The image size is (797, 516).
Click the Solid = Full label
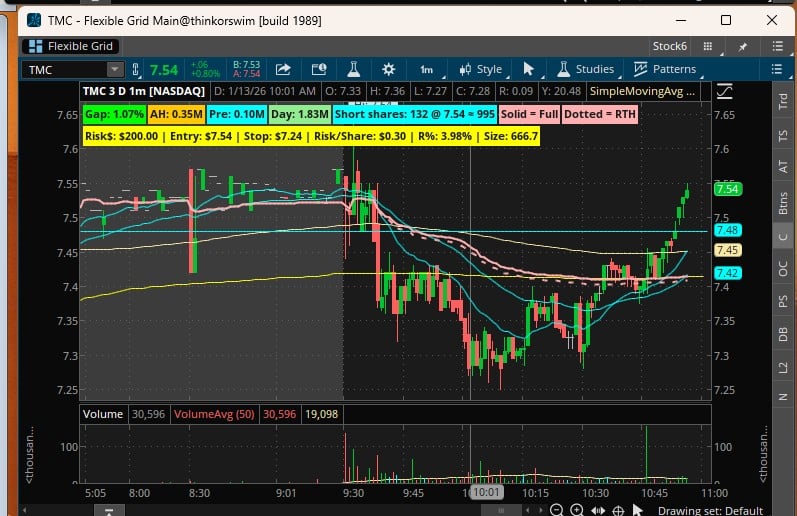[530, 114]
